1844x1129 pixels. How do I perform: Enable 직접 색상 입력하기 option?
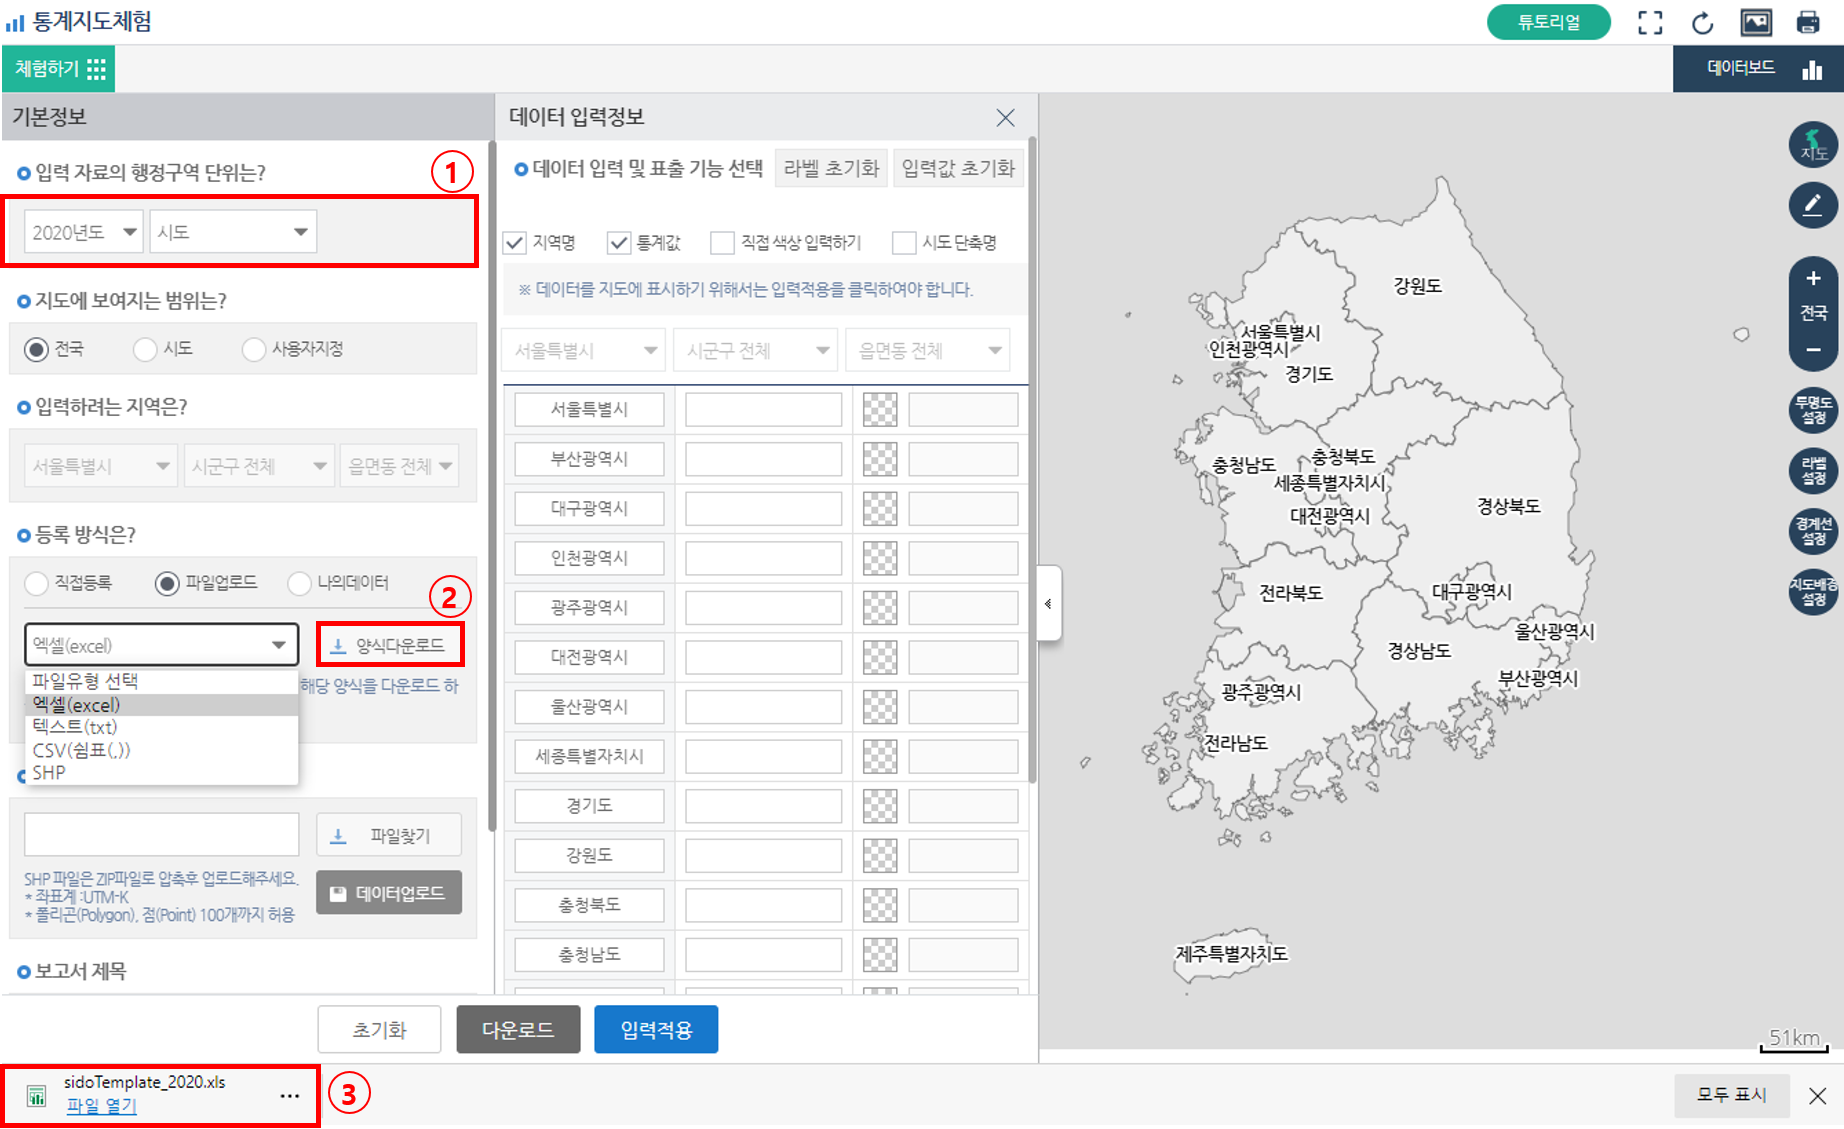point(721,242)
